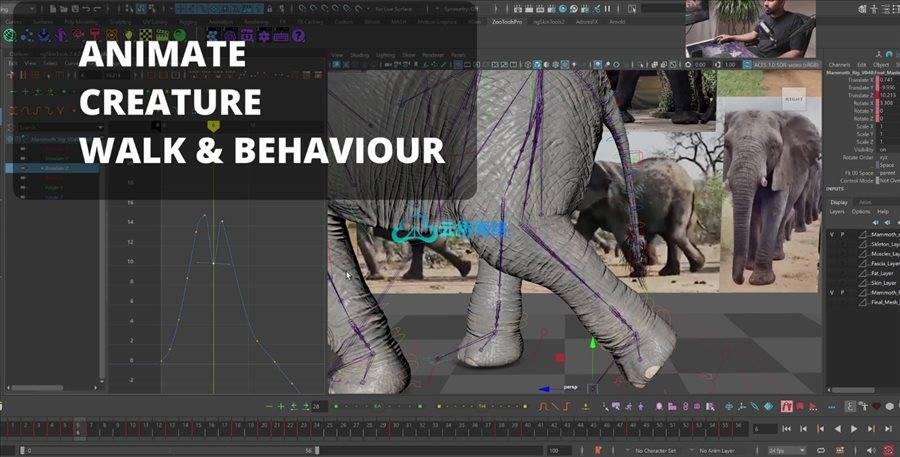
Task: Toggle the audio mute speaker icon
Action: pos(872,451)
